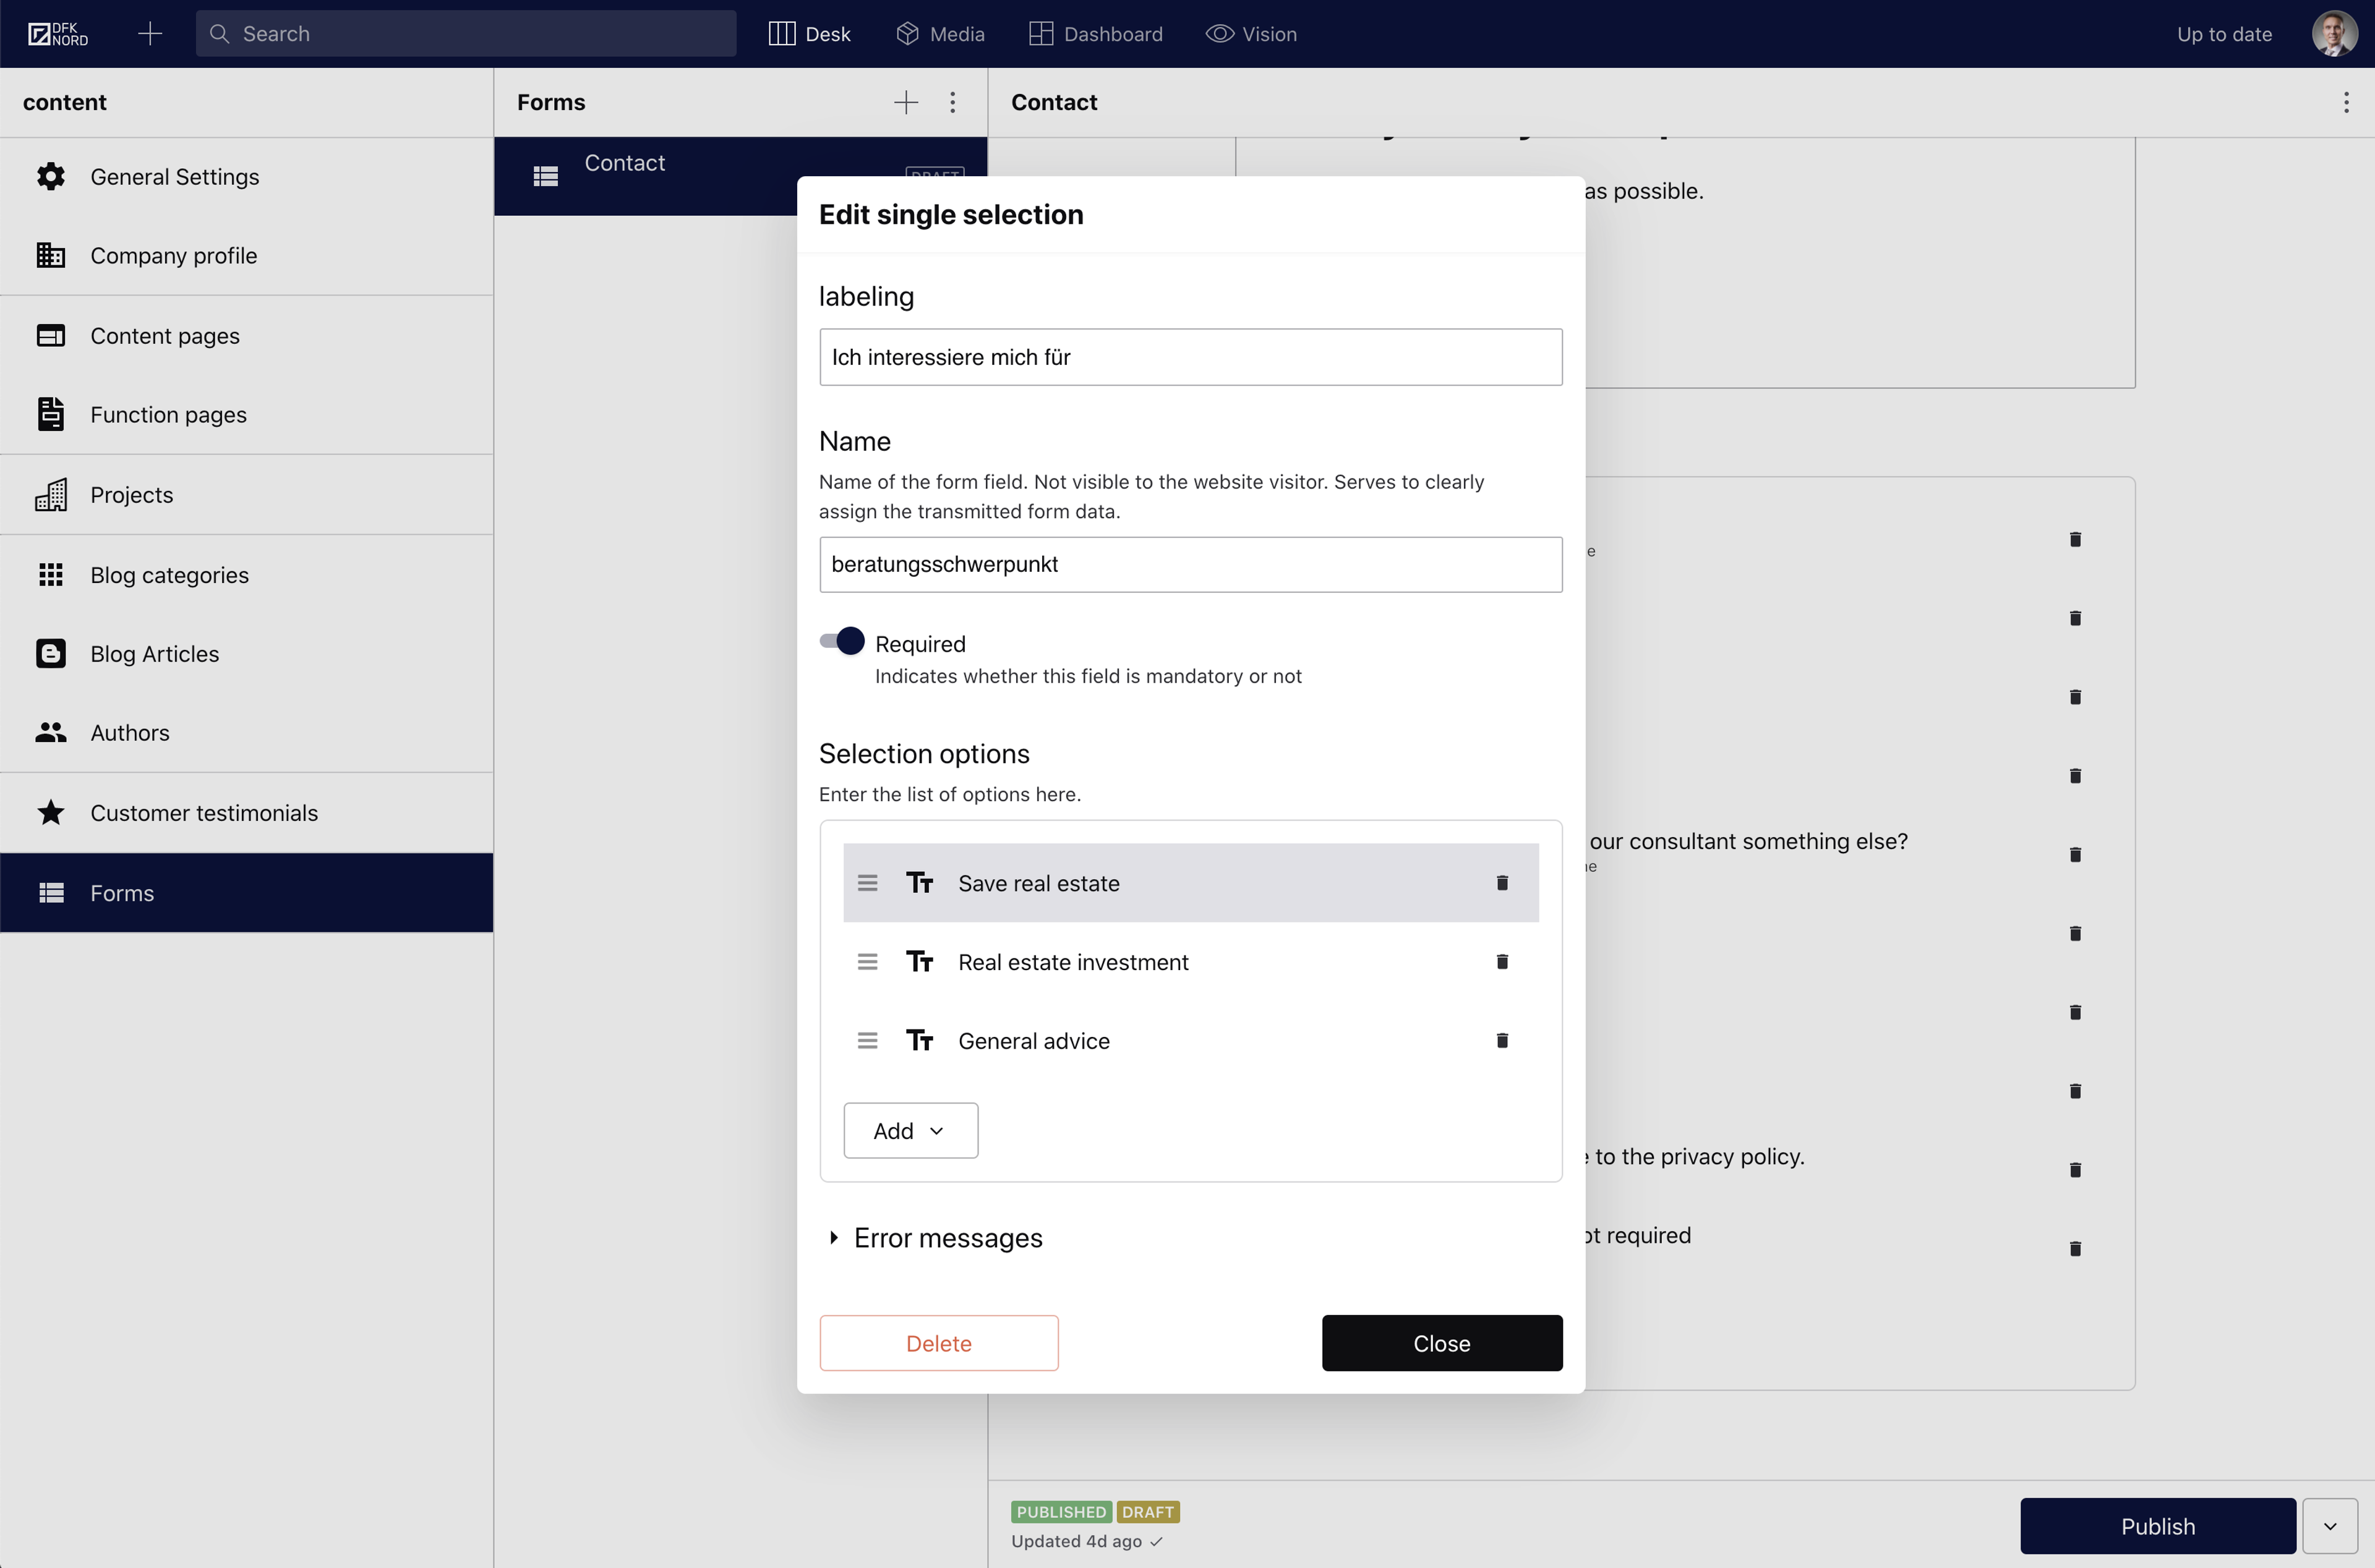Viewport: 2375px width, 1568px height.
Task: Click the labeling text input field
Action: click(1190, 357)
